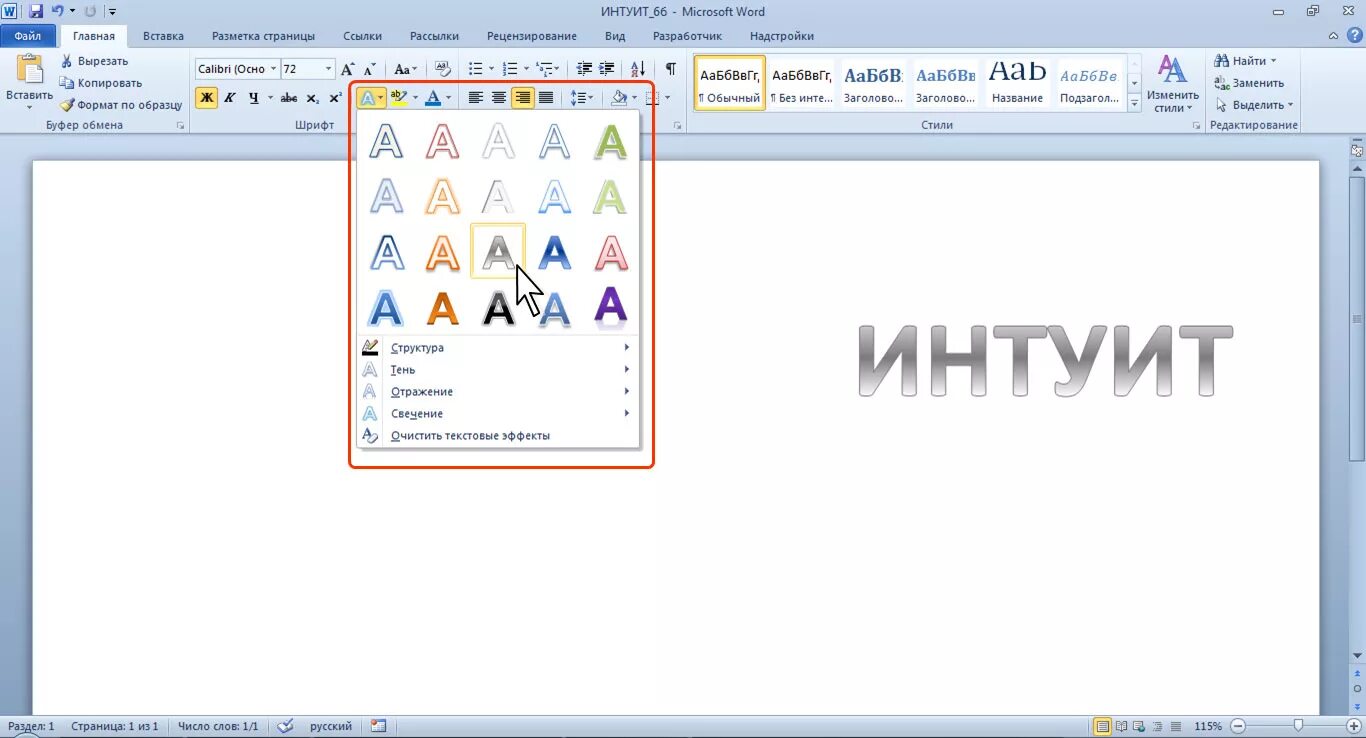The image size is (1366, 738).
Task: Click the undo arrow in Quick Access toolbar
Action: pos(57,12)
